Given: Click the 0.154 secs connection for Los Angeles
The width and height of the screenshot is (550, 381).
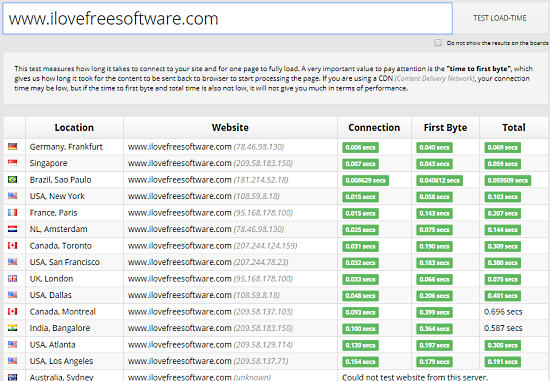Looking at the screenshot, I should (x=360, y=362).
